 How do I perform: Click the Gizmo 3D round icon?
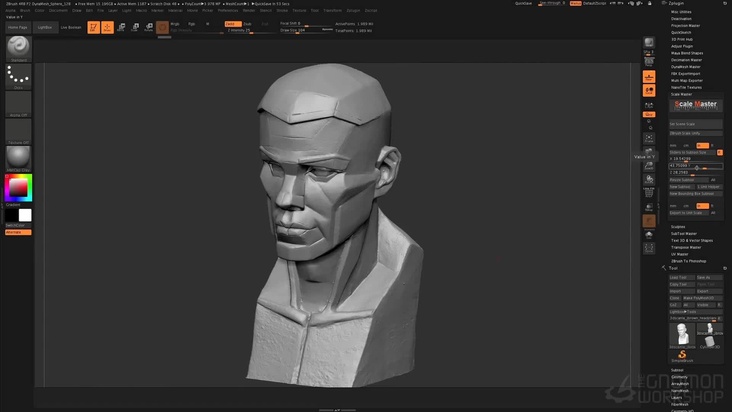point(162,28)
